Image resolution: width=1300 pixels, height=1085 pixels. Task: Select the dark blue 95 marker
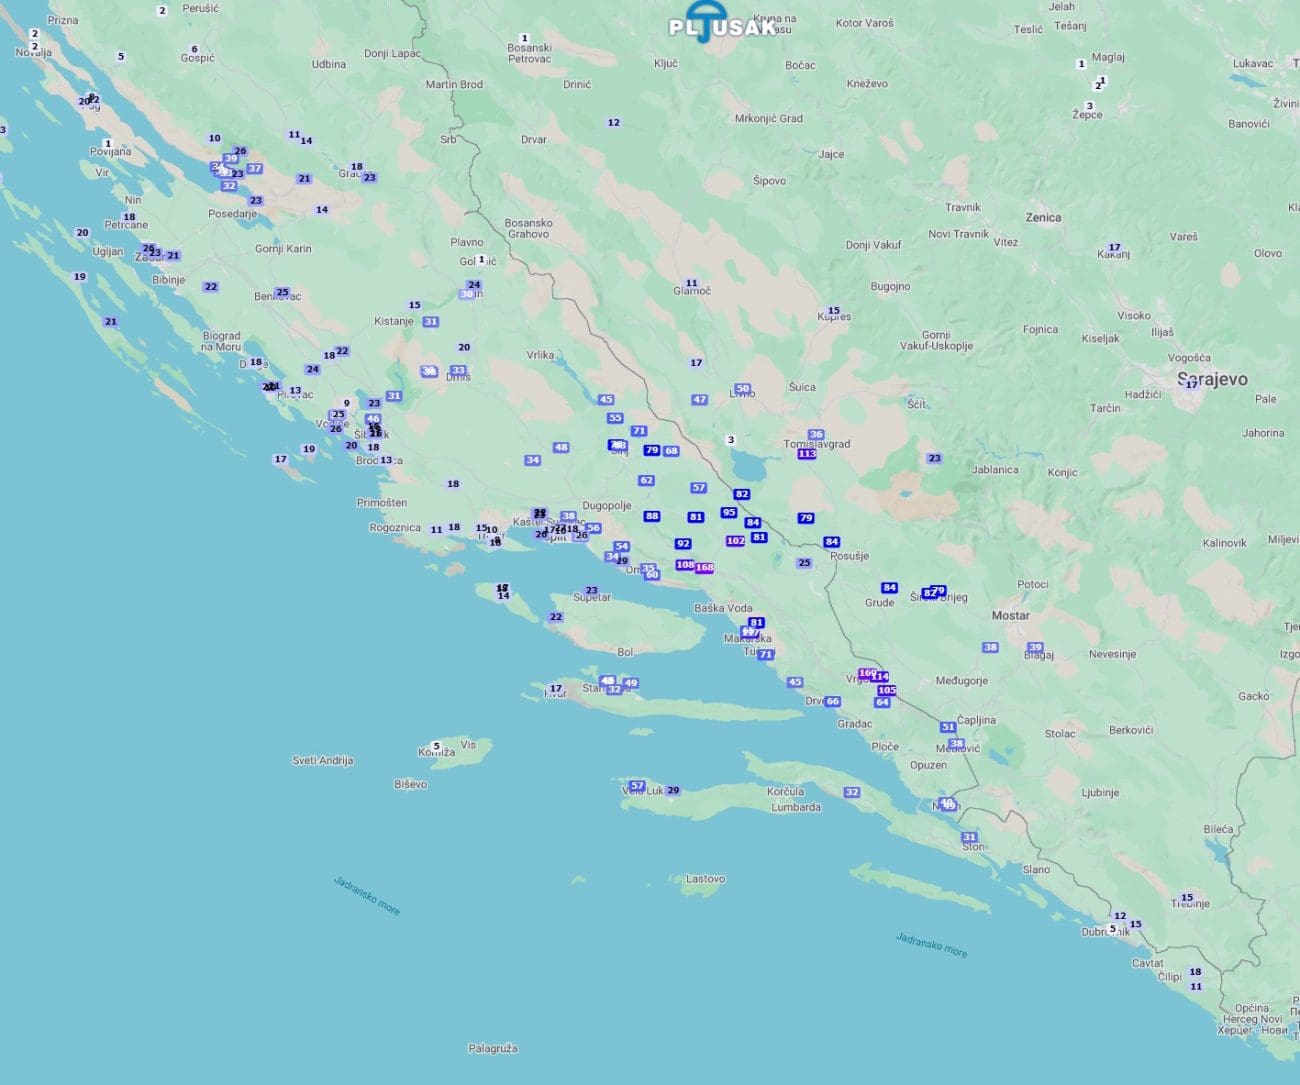[729, 513]
